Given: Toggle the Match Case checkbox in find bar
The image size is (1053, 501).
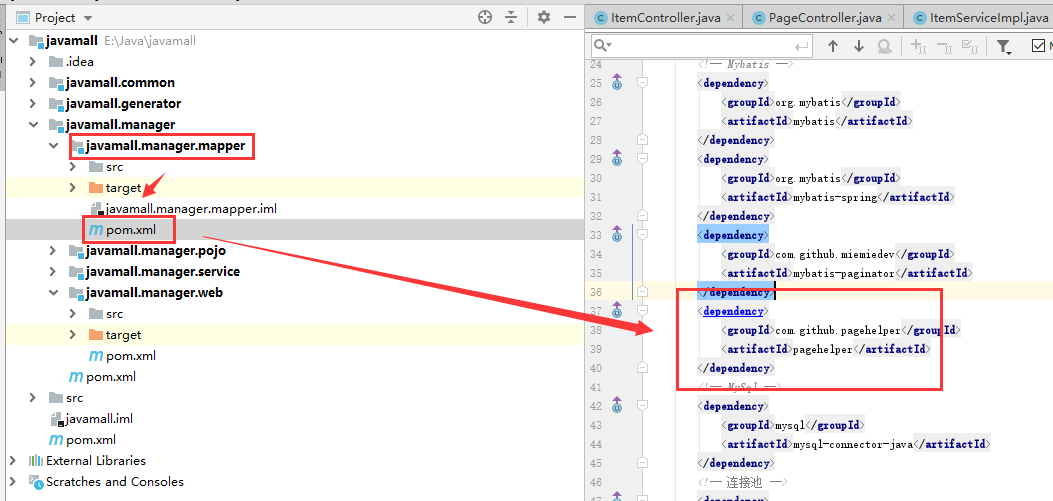Looking at the screenshot, I should pos(1038,46).
